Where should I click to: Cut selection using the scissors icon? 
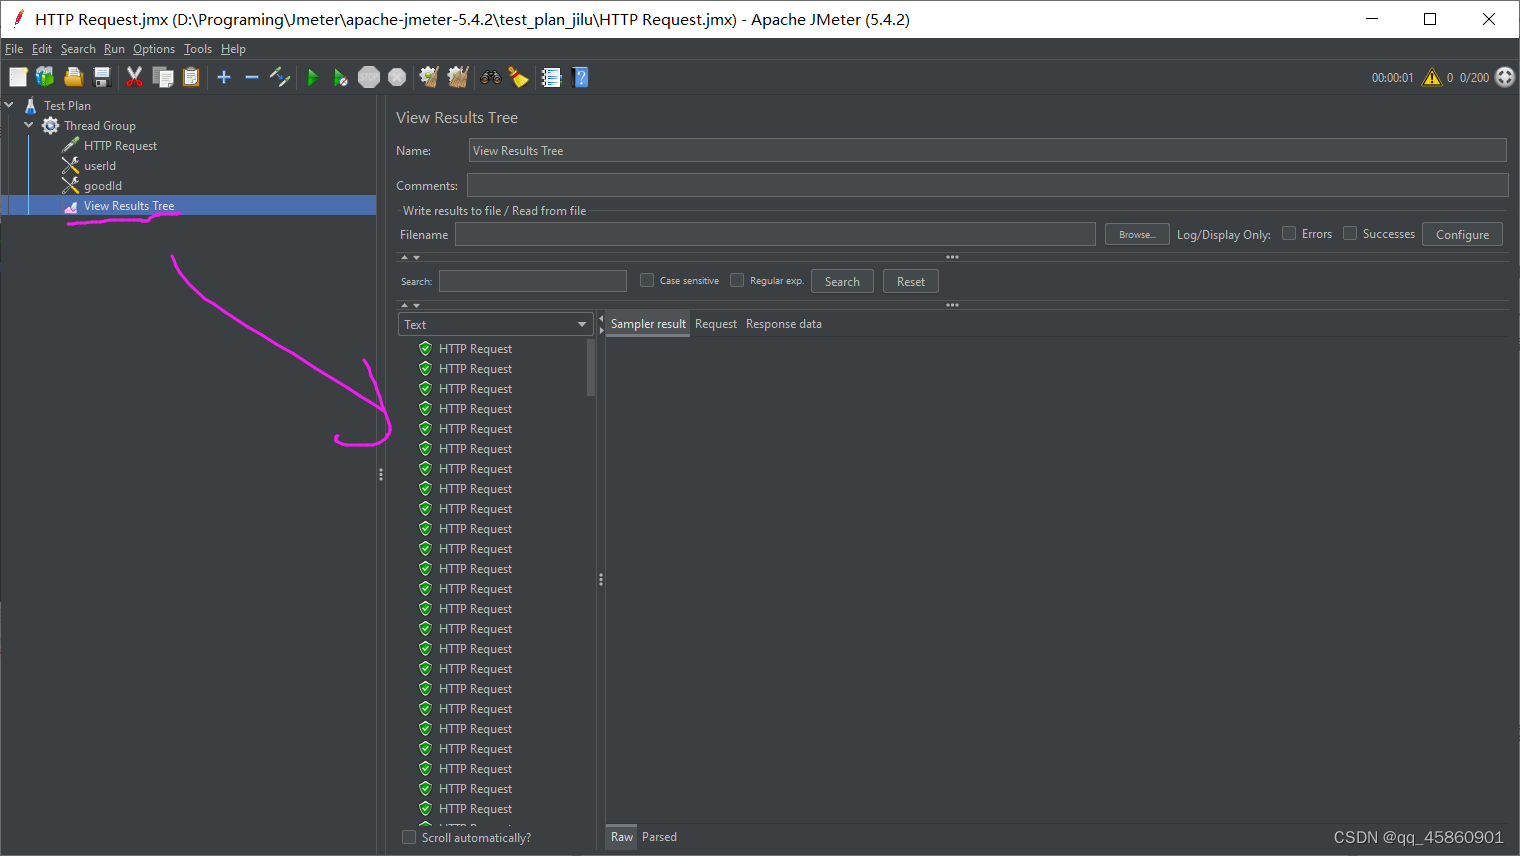pyautogui.click(x=134, y=77)
